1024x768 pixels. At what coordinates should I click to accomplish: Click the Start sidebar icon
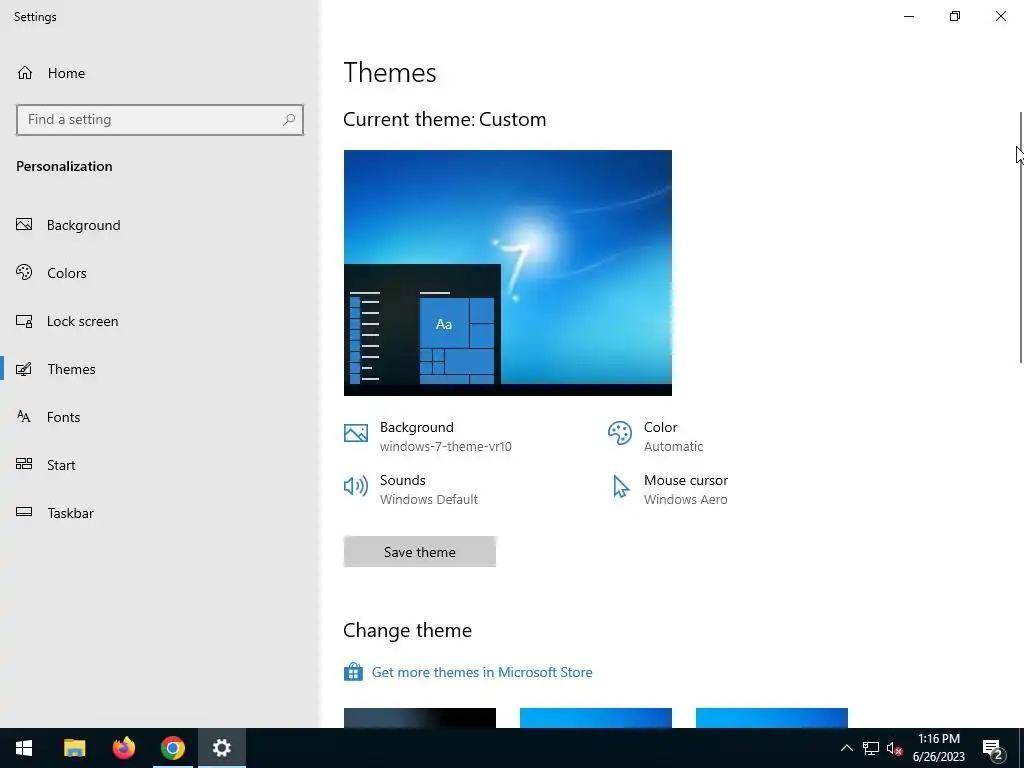point(24,464)
